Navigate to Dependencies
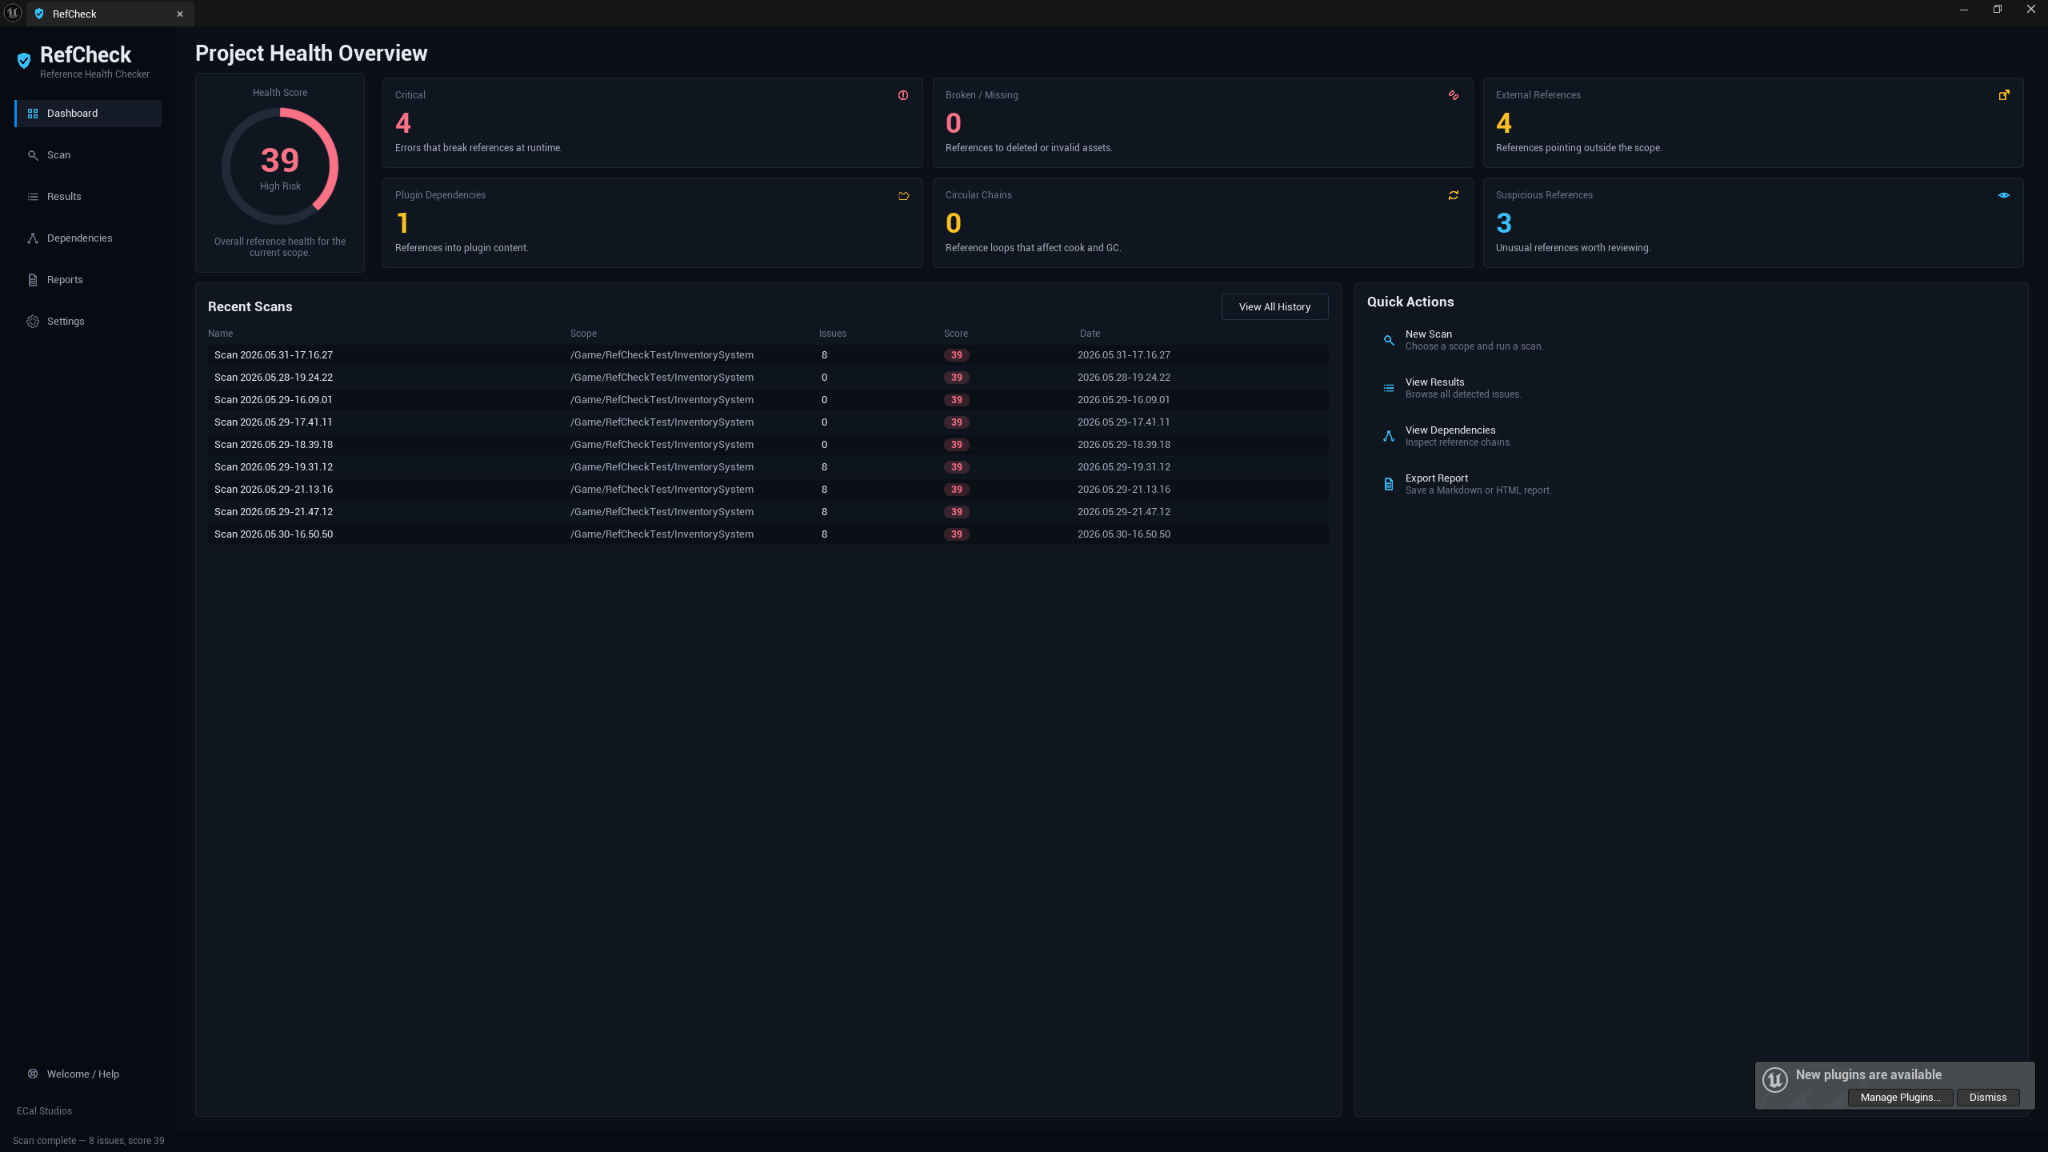Screen dimensions: 2048x1152 click(x=88, y=238)
